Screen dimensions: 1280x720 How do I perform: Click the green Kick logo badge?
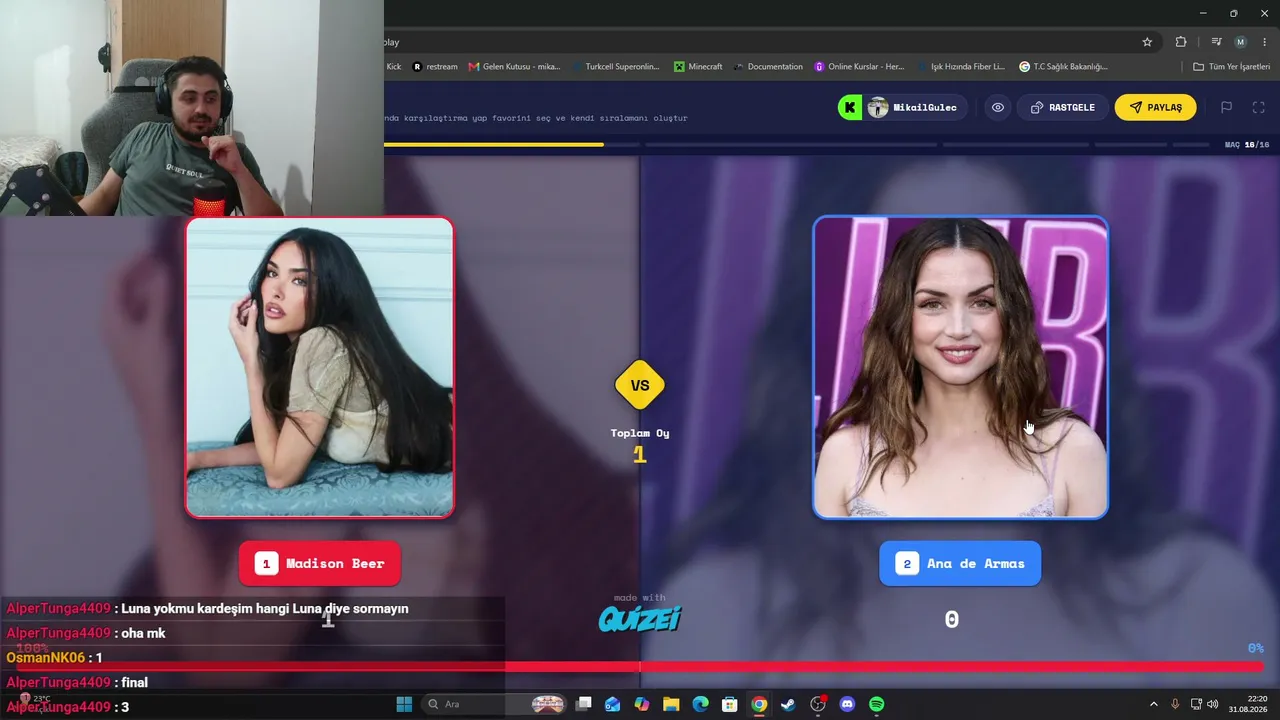pos(850,107)
